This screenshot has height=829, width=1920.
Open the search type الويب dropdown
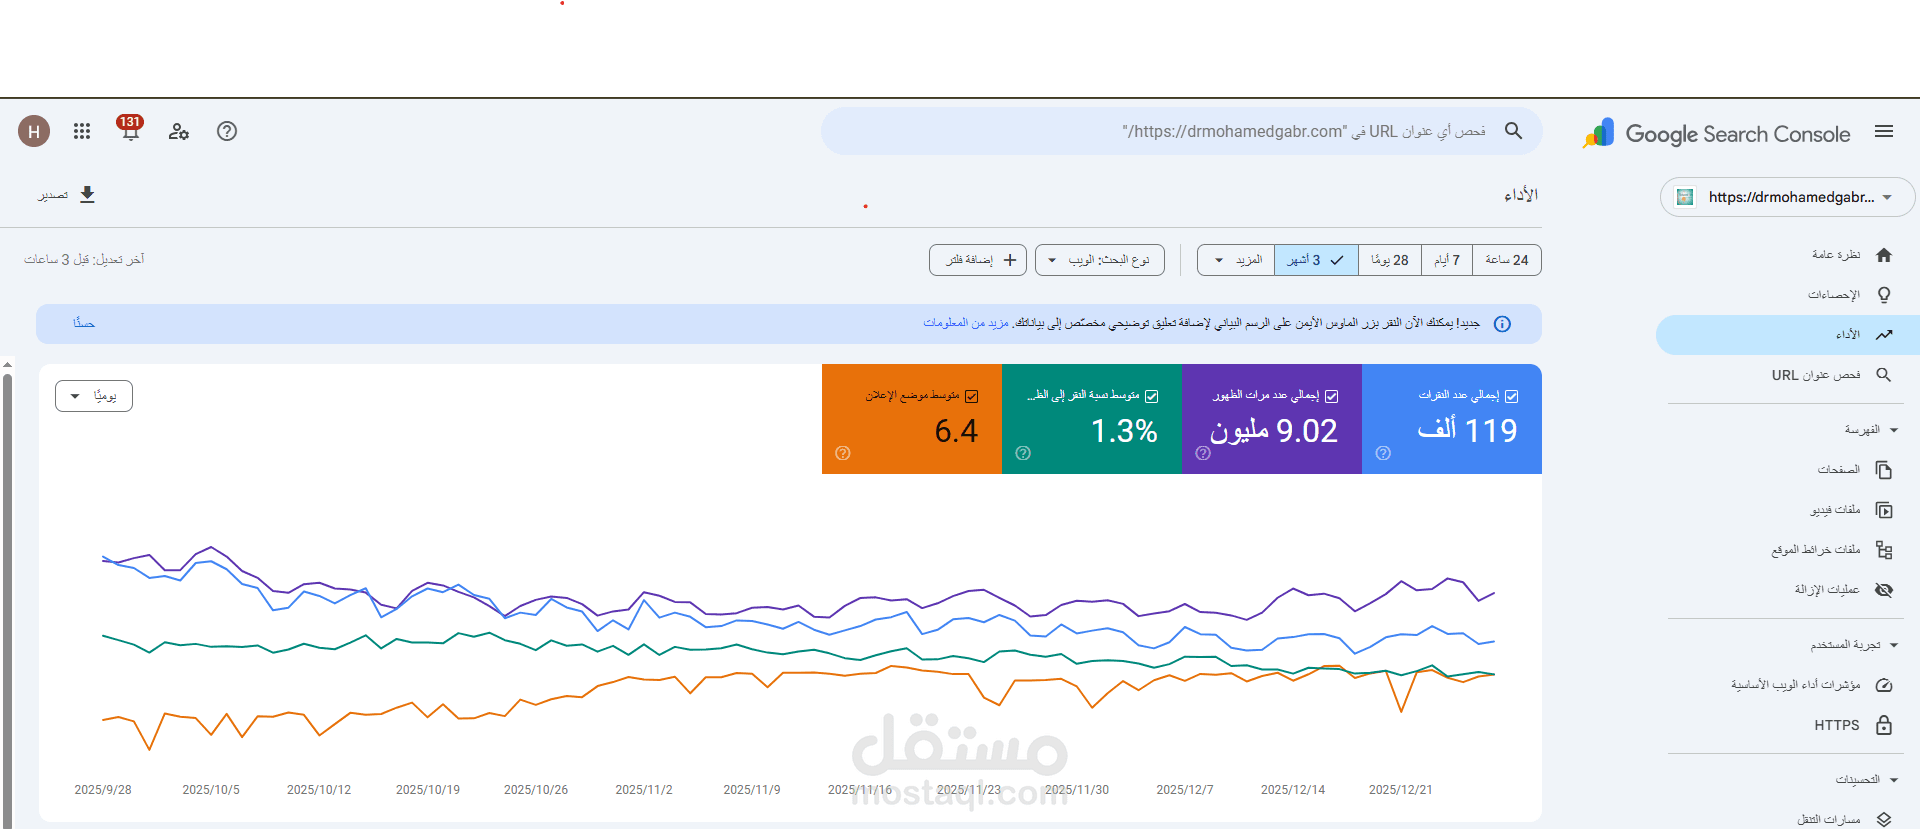[x=1100, y=260]
